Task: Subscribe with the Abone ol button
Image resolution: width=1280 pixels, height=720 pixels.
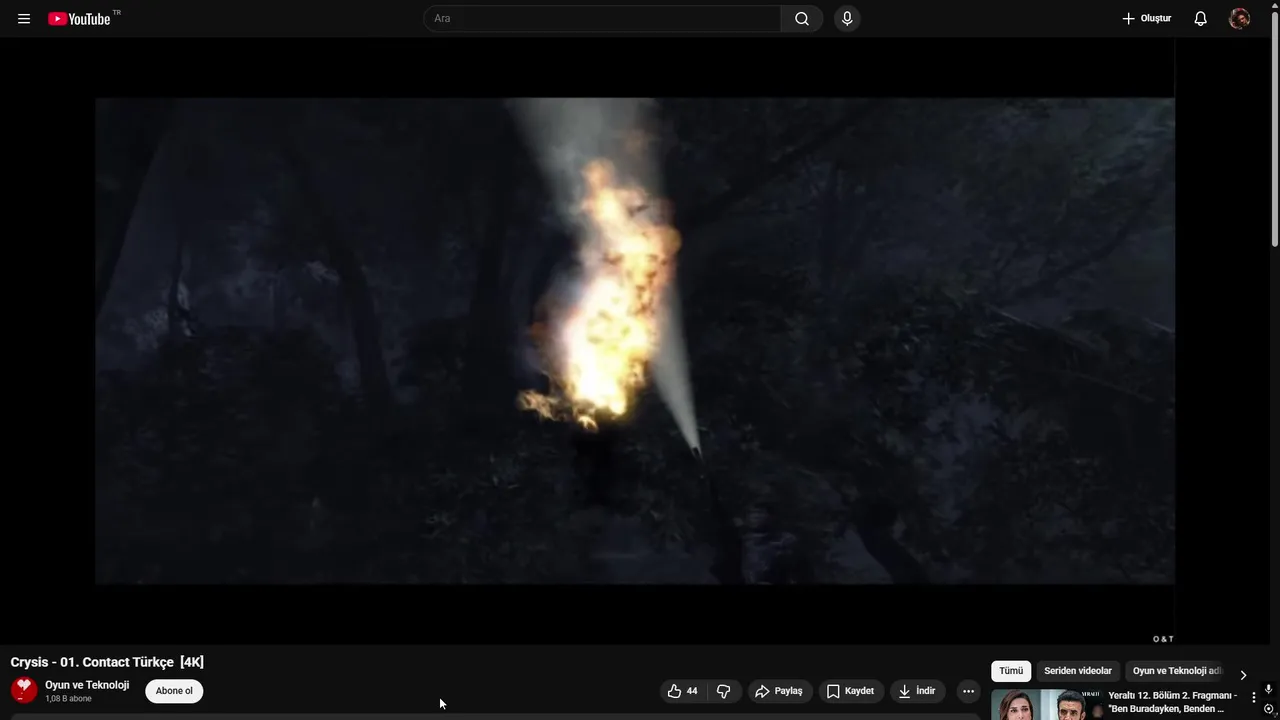Action: pyautogui.click(x=174, y=691)
